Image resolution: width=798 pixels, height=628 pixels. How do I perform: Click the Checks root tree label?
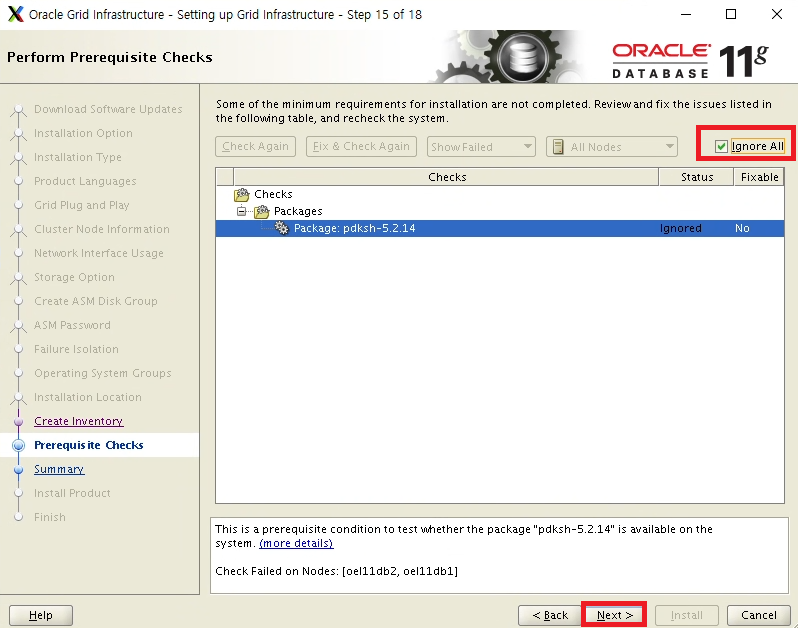[x=273, y=194]
